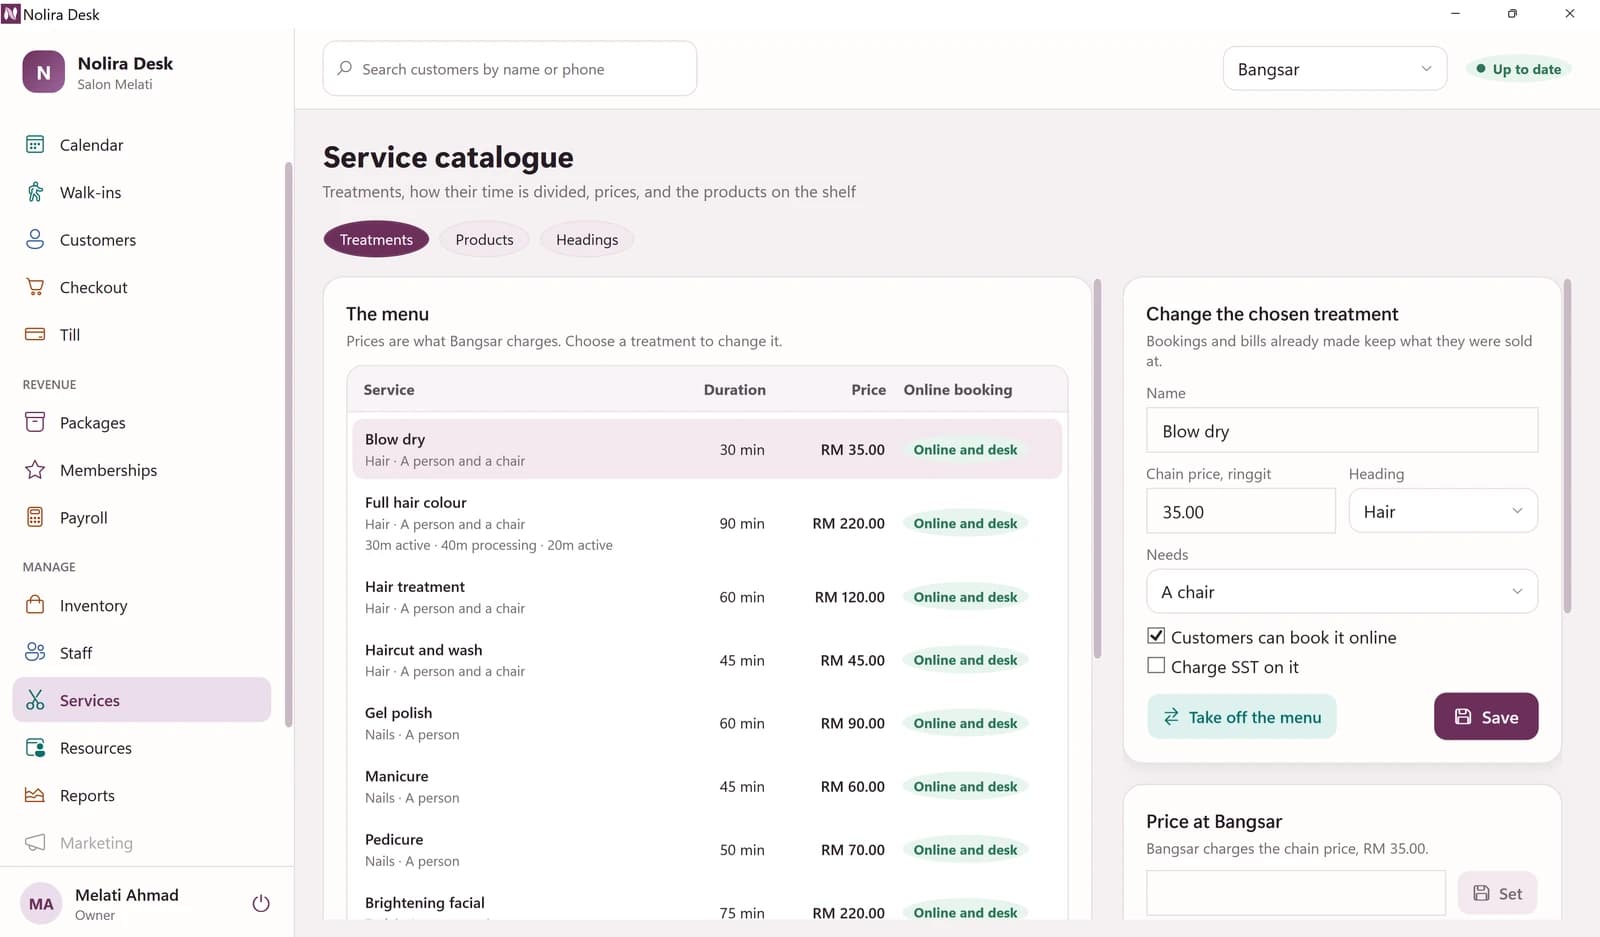This screenshot has height=937, width=1600.
Task: Click the Manicure Online and desk badge
Action: pos(965,786)
